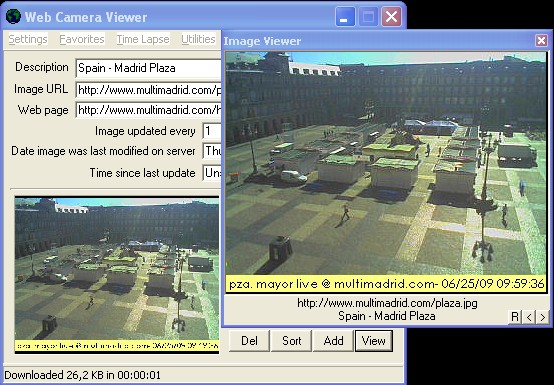Viewport: 554px width, 385px height.
Task: Click 'Date image was last modified on server' label
Action: point(103,151)
